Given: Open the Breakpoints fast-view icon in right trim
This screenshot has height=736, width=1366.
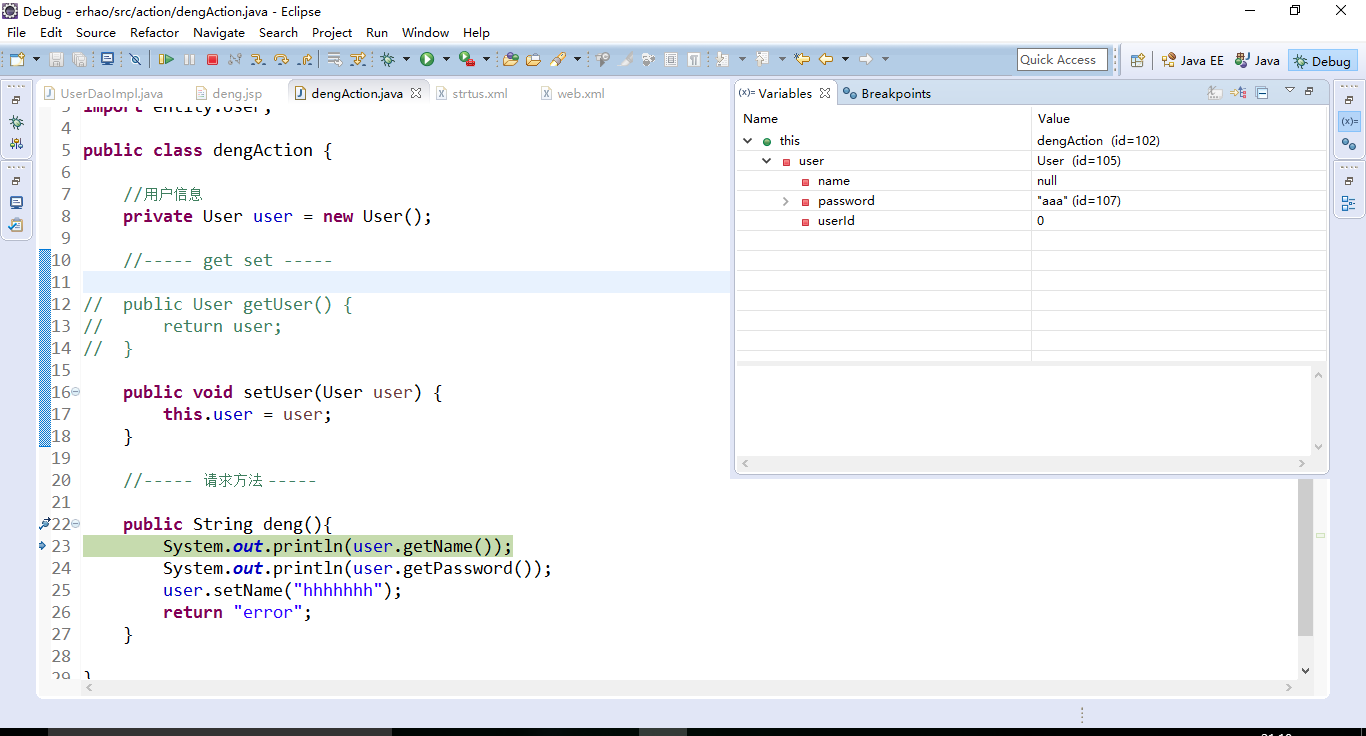Looking at the screenshot, I should (1348, 143).
